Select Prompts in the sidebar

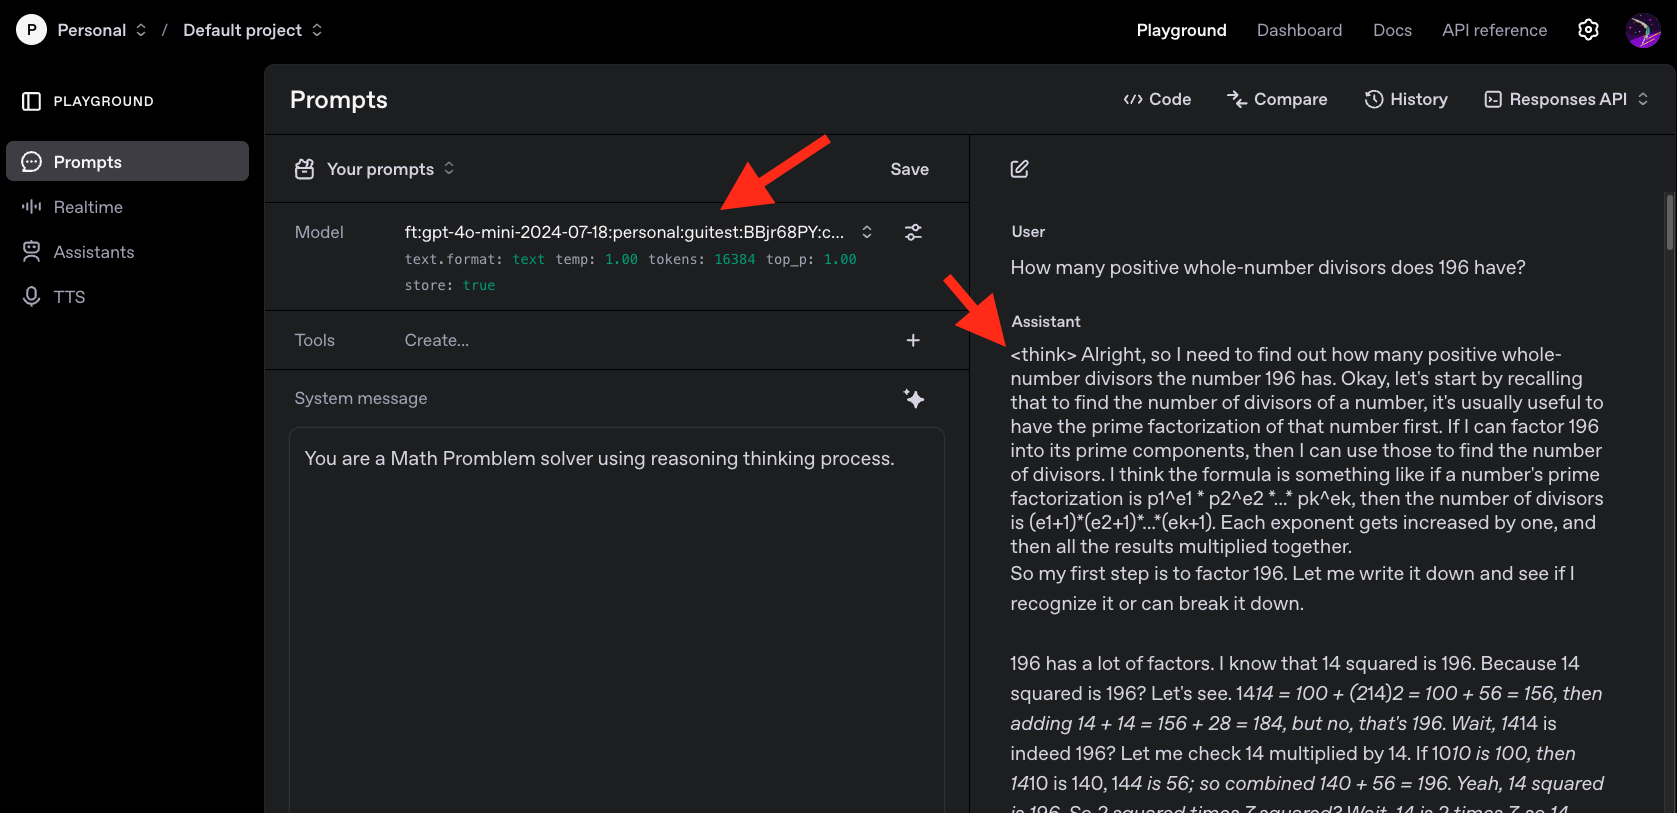coord(127,161)
